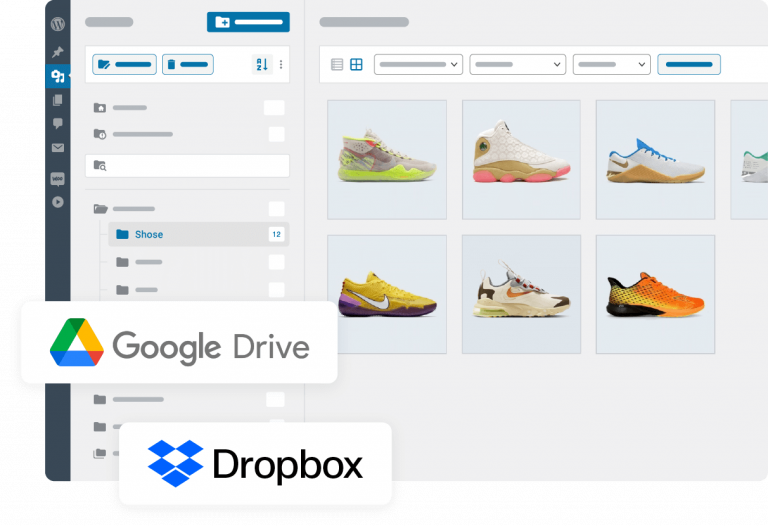Select the neon green basketball shoe thumbnail
This screenshot has width=768, height=526.
(x=387, y=160)
